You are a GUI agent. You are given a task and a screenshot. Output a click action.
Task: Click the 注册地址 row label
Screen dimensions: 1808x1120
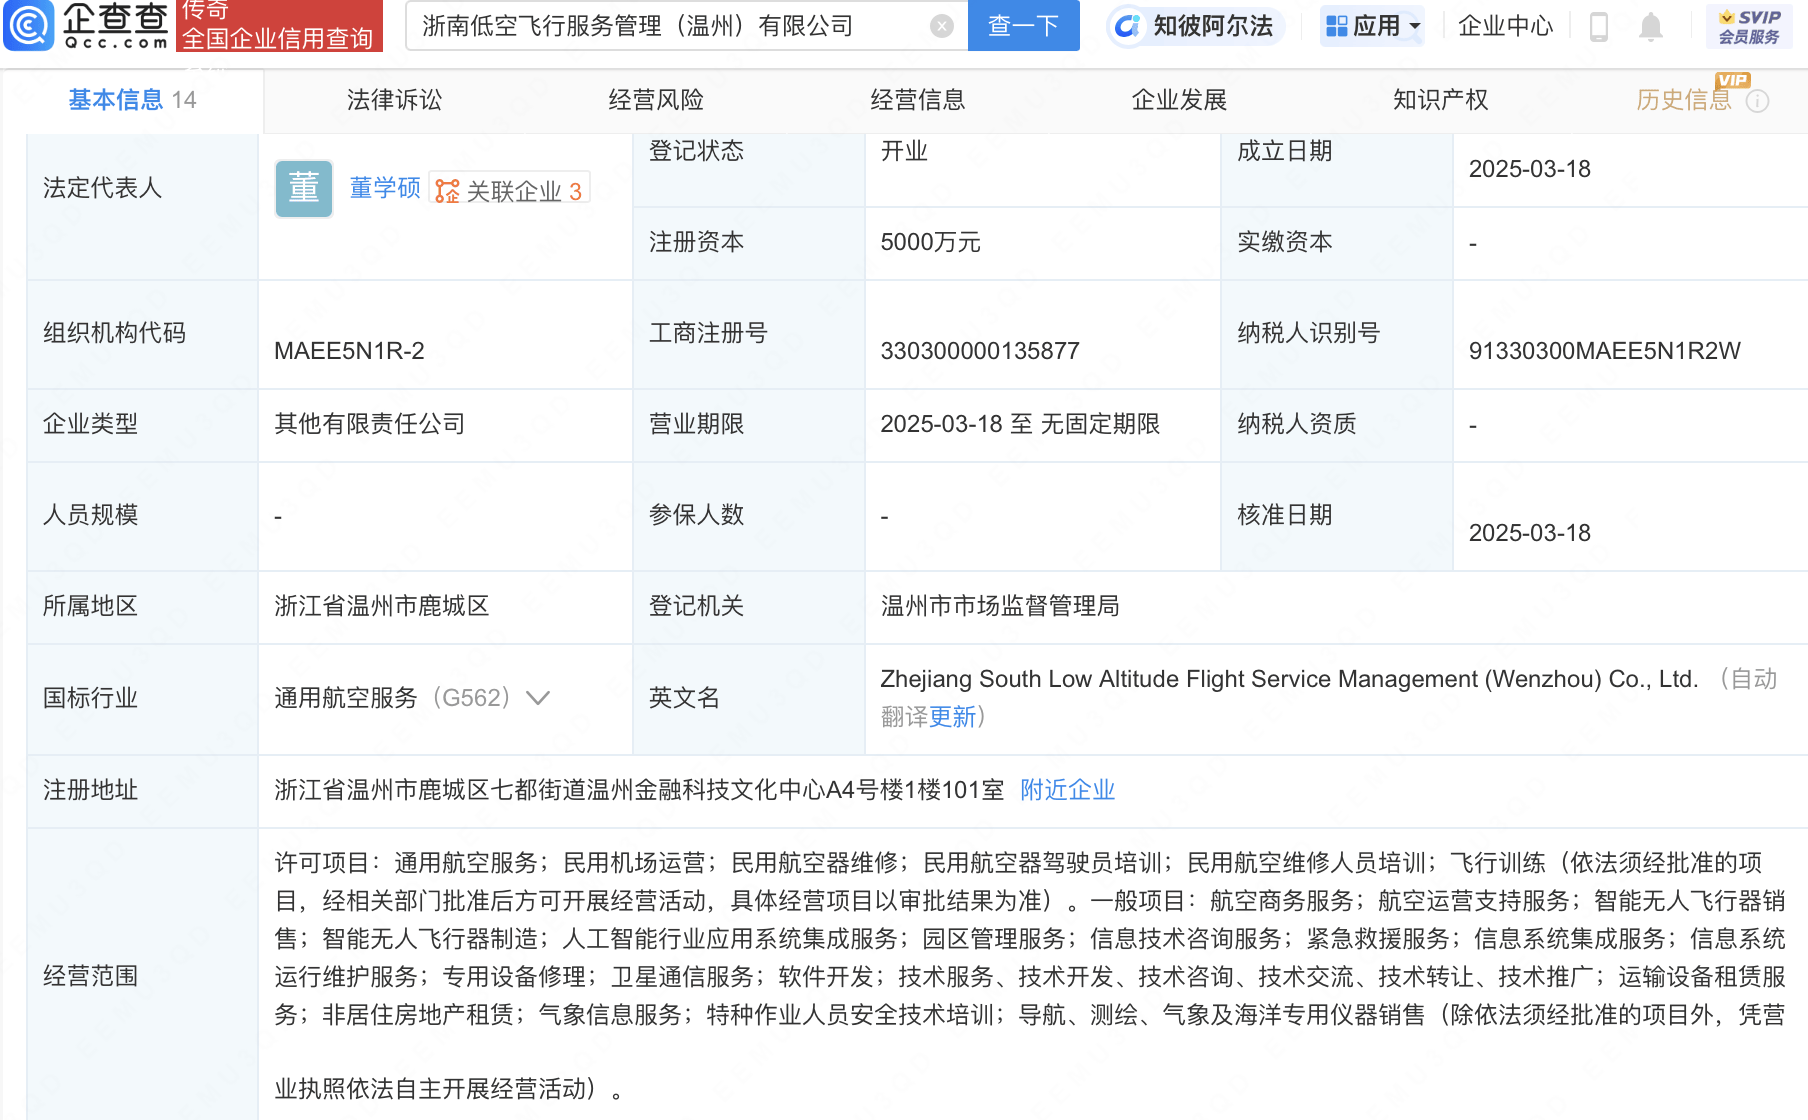[90, 790]
